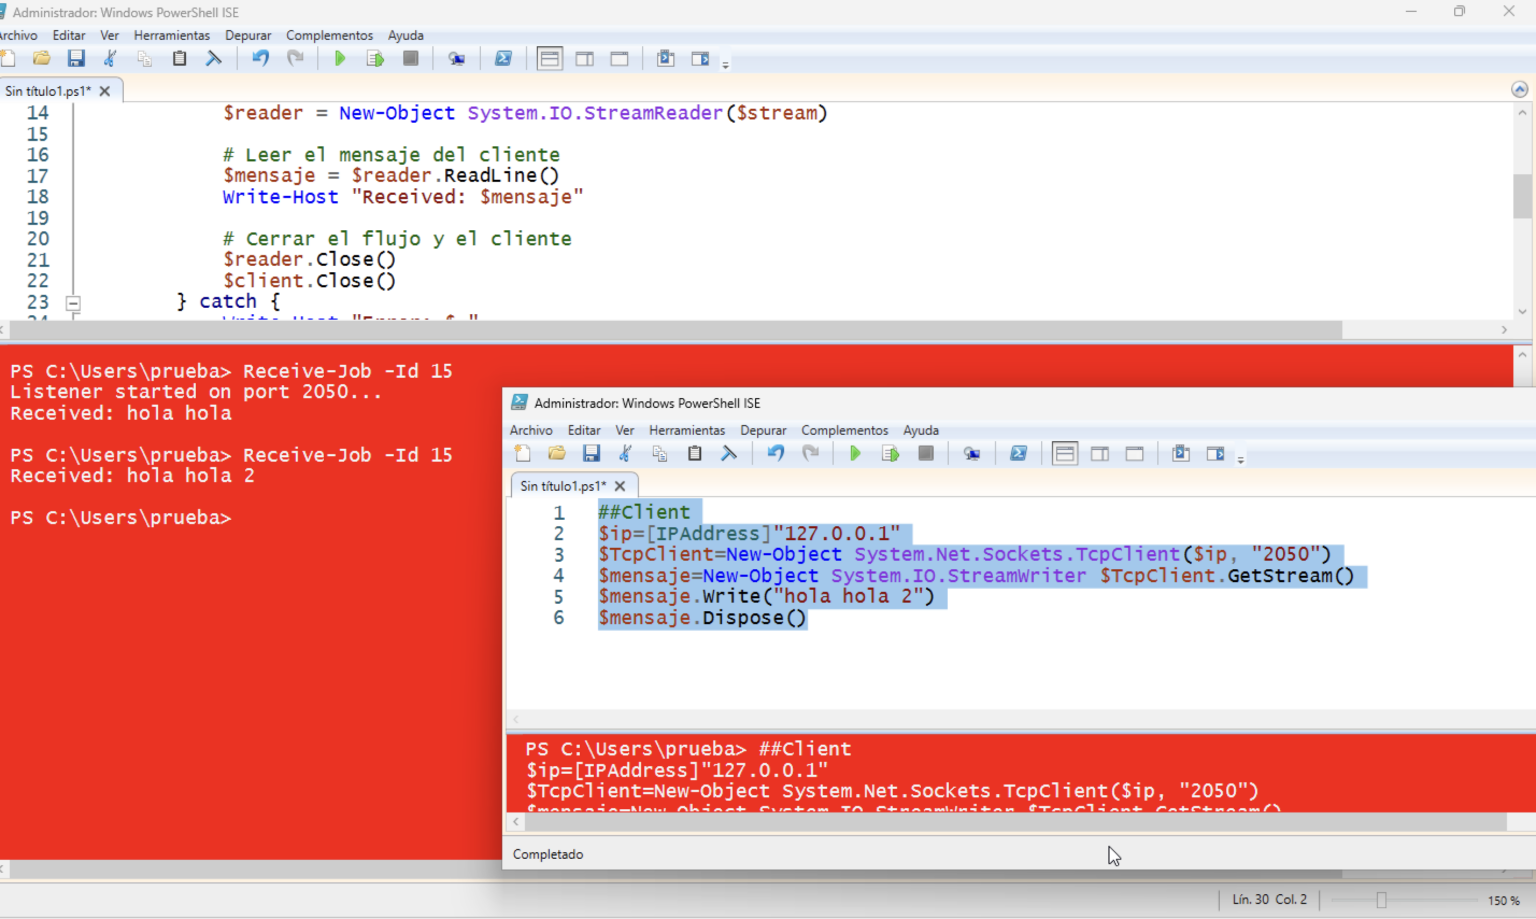Toggle Show Script Pane Top layout

coord(549,58)
